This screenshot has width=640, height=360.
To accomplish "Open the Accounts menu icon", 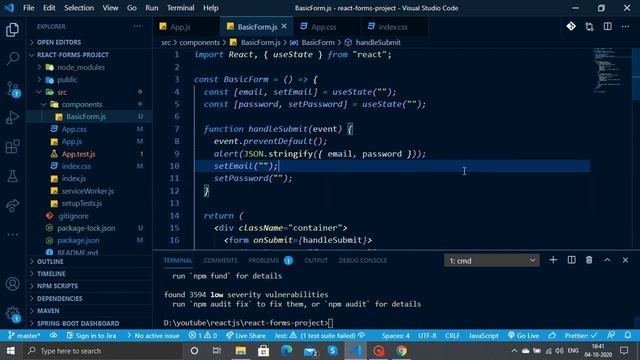I will [x=12, y=284].
